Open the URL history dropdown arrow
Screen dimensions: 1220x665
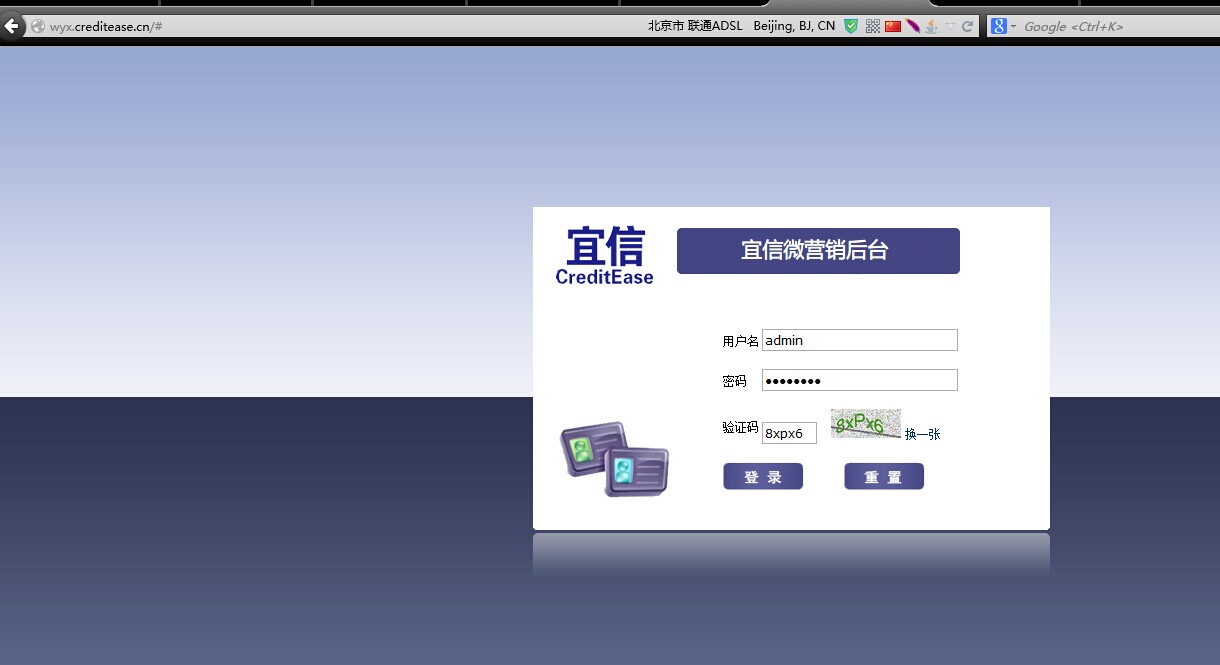[951, 26]
